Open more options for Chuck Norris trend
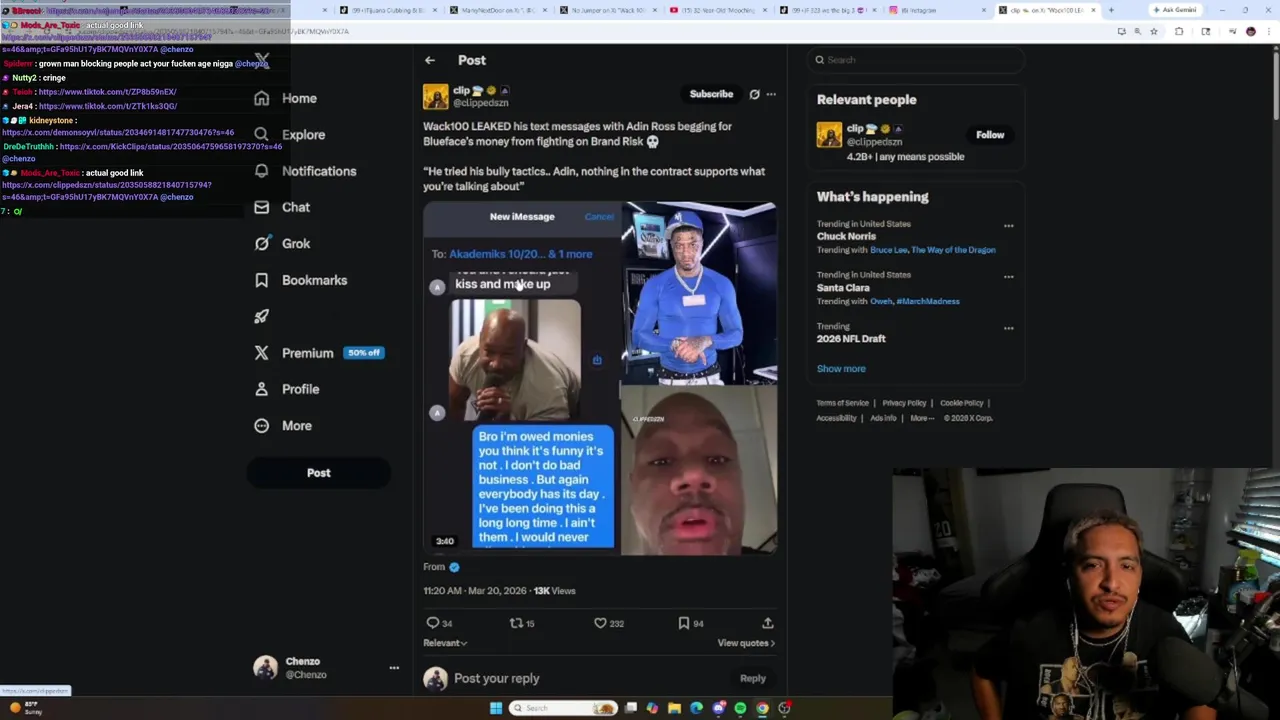 [1008, 226]
